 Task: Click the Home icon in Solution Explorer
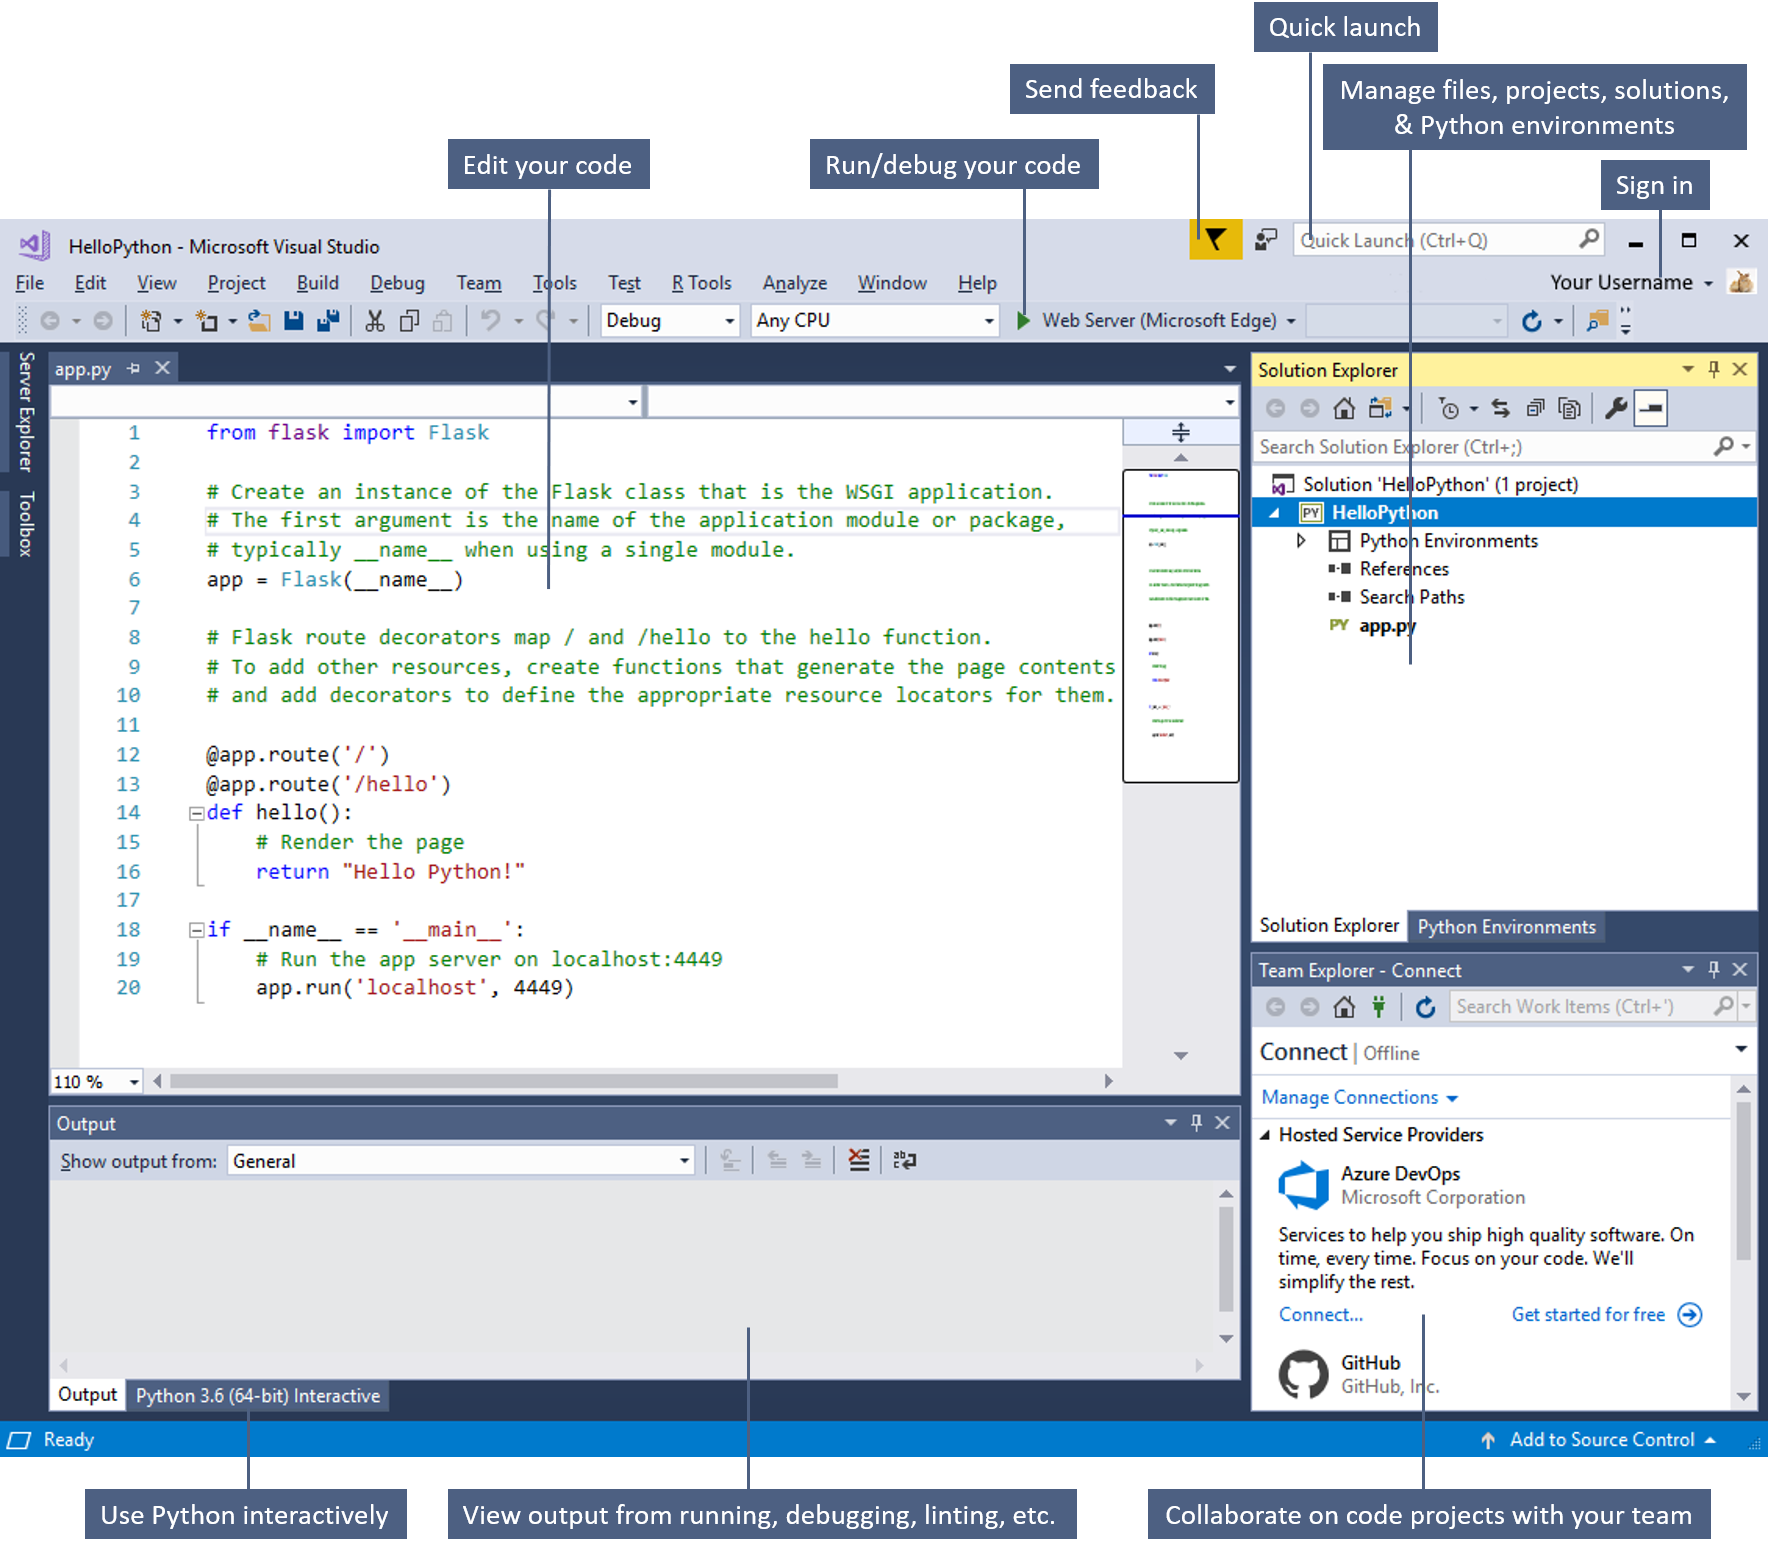coord(1343,408)
